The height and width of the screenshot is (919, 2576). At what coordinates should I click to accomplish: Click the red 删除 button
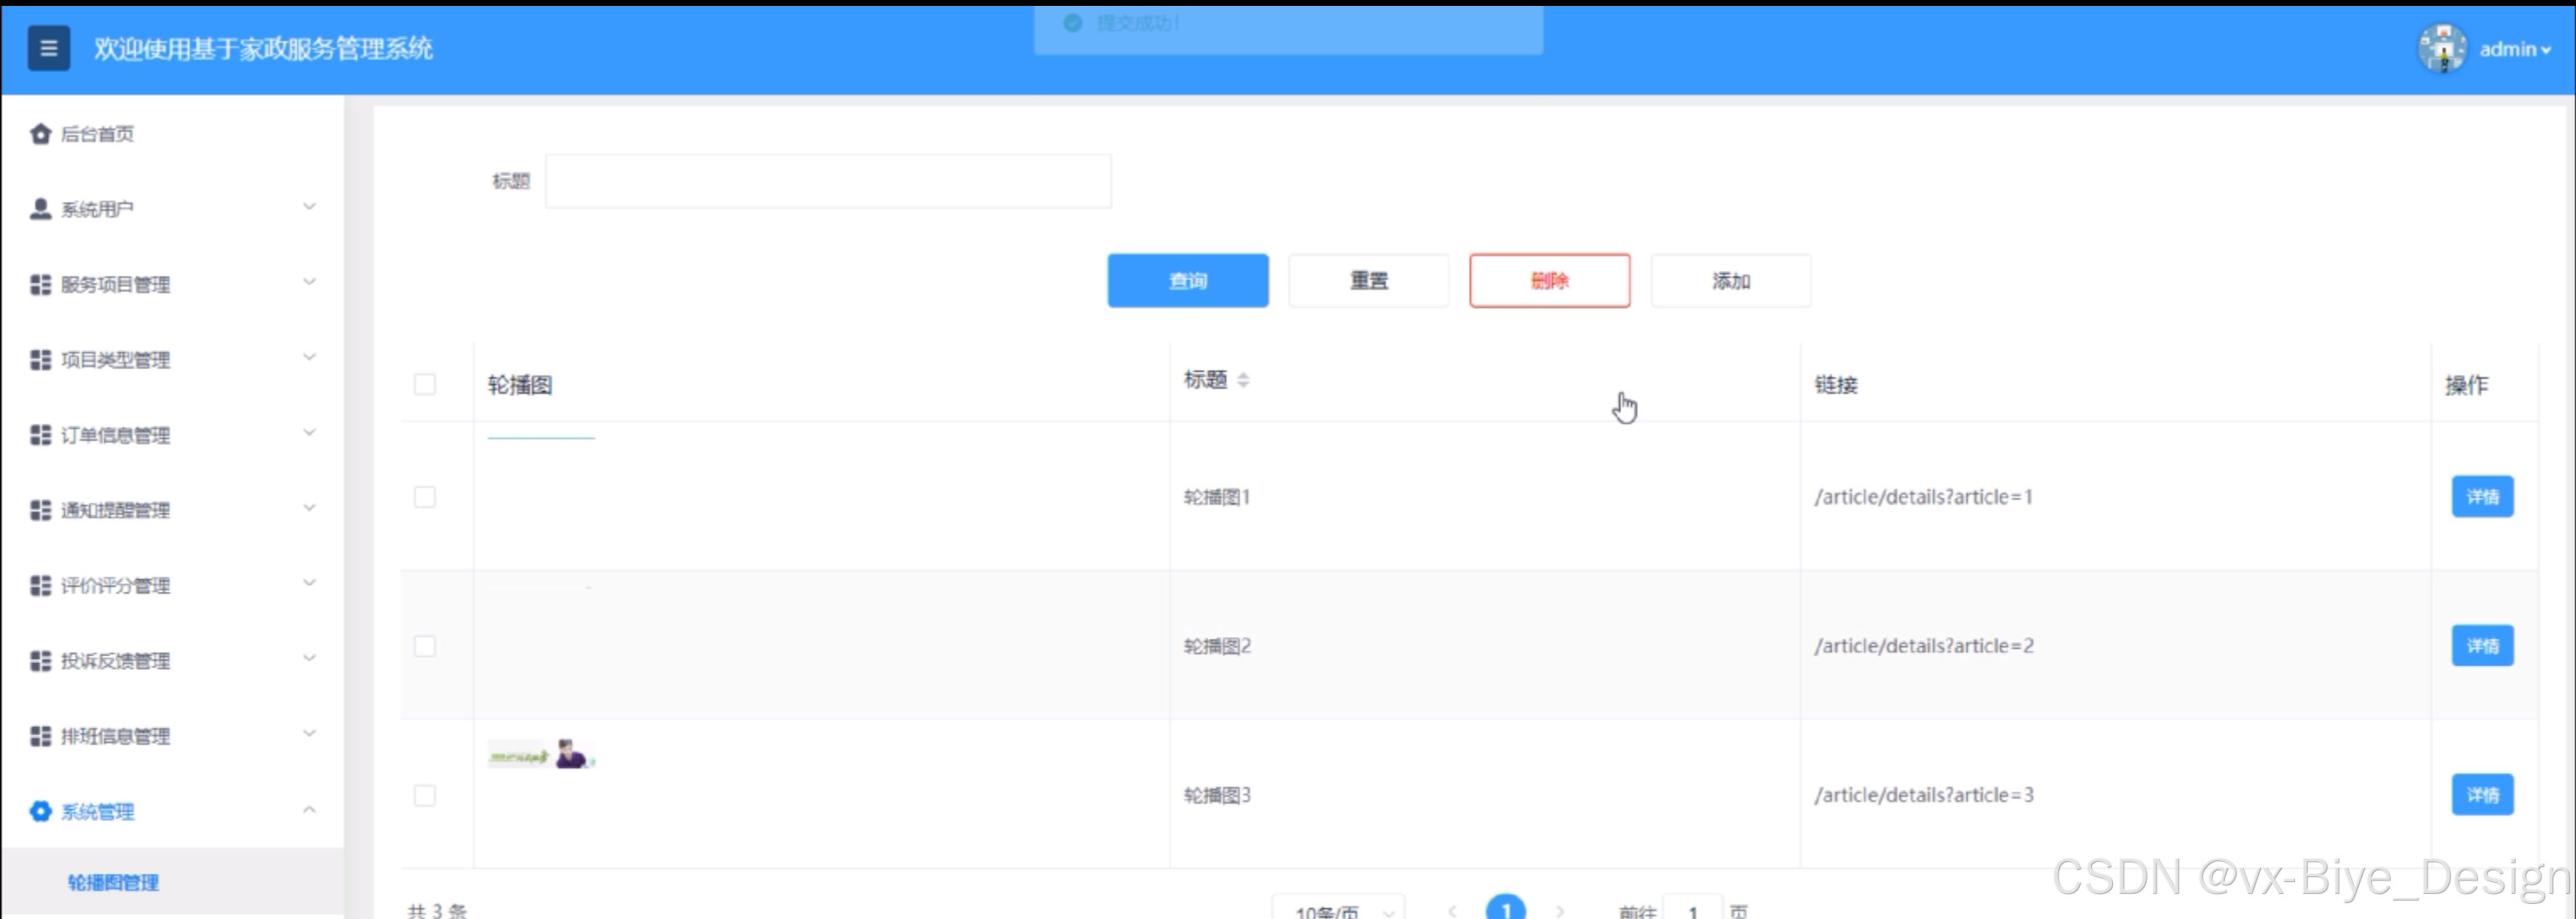tap(1549, 281)
